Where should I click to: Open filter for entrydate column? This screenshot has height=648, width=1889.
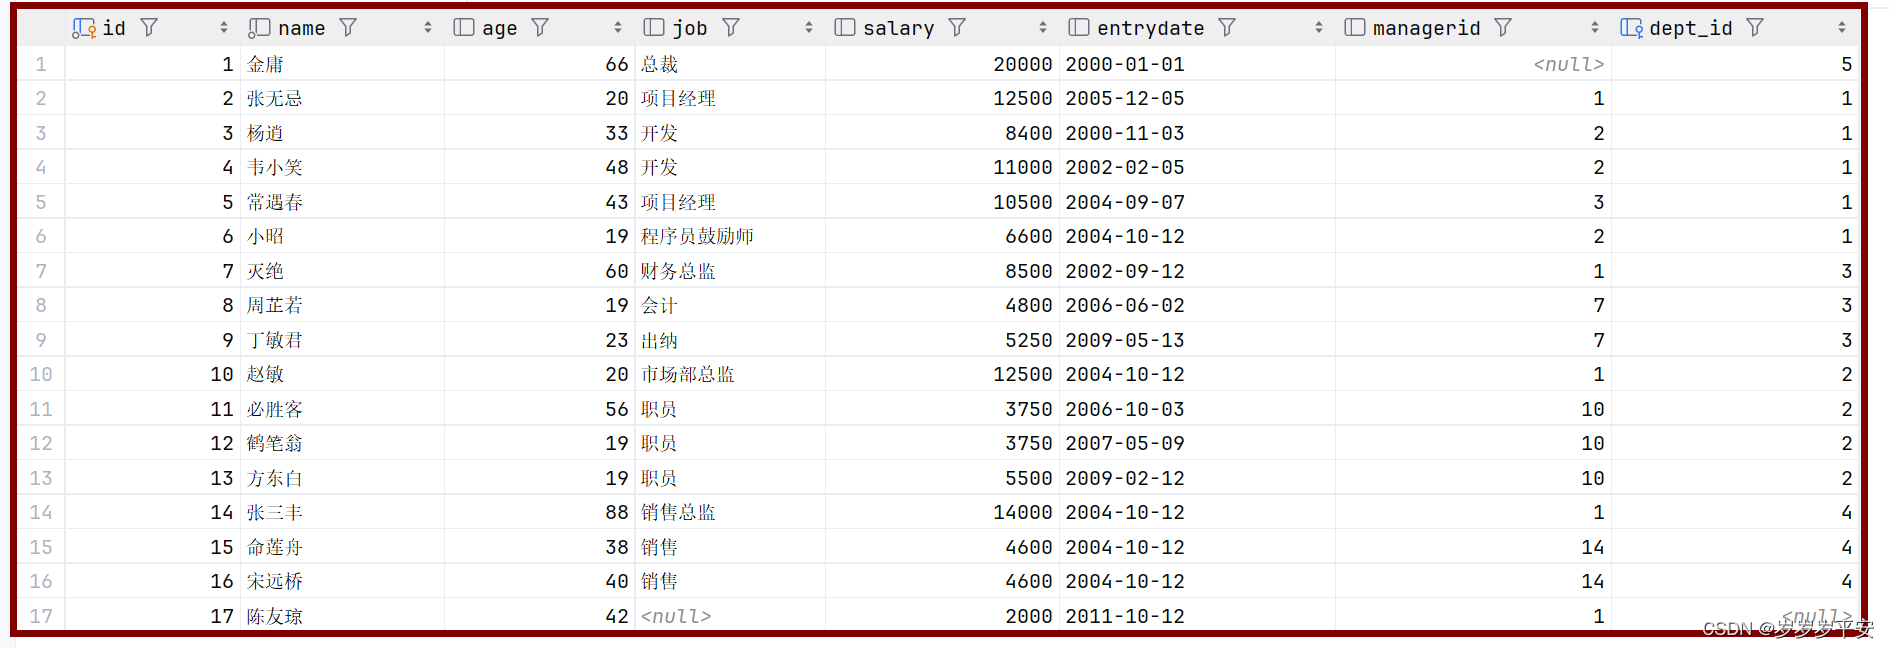tap(1227, 28)
